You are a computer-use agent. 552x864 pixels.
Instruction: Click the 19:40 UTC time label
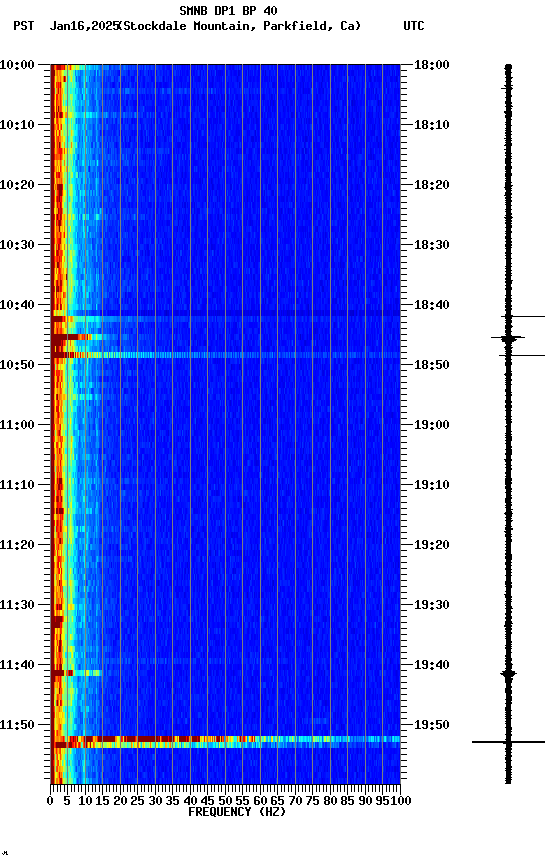click(x=431, y=666)
